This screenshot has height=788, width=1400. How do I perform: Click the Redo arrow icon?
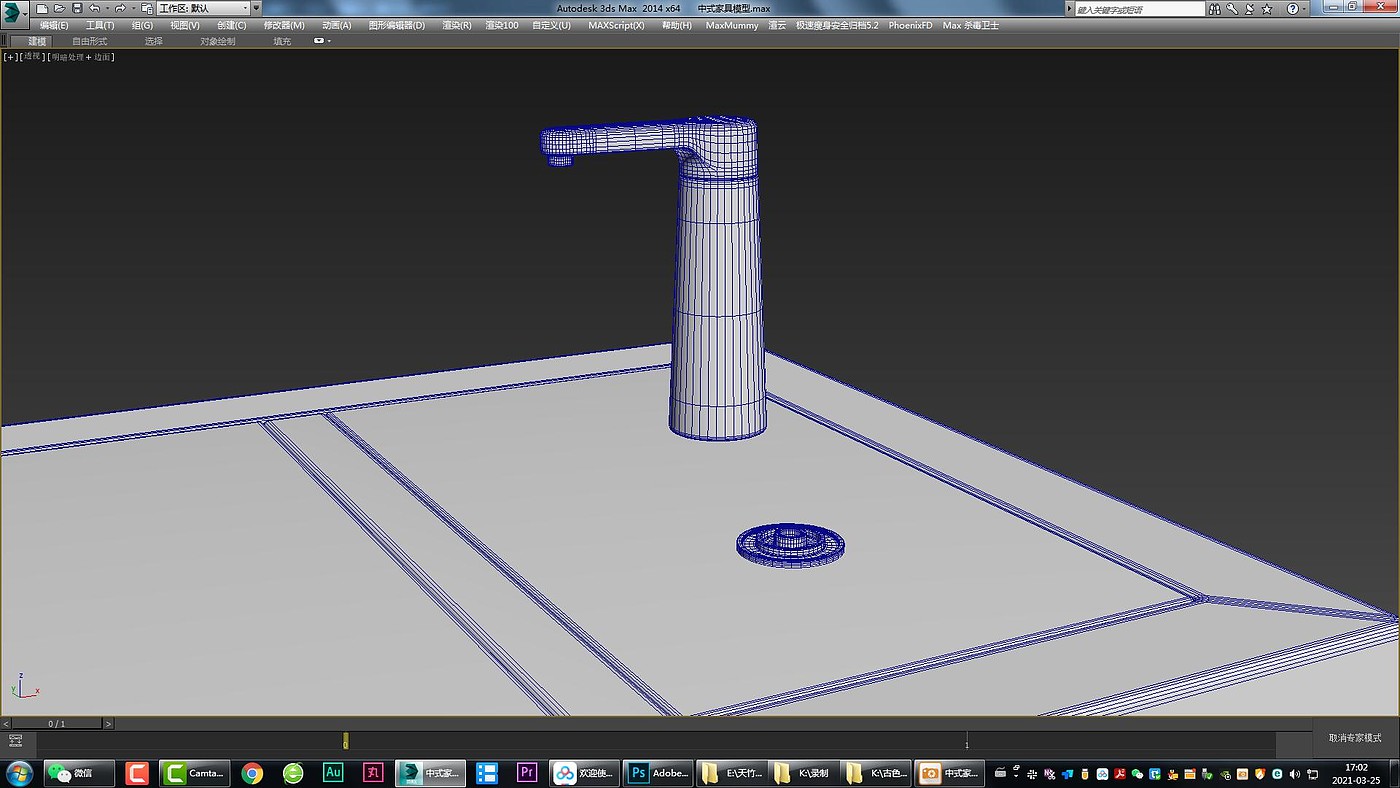pos(120,8)
